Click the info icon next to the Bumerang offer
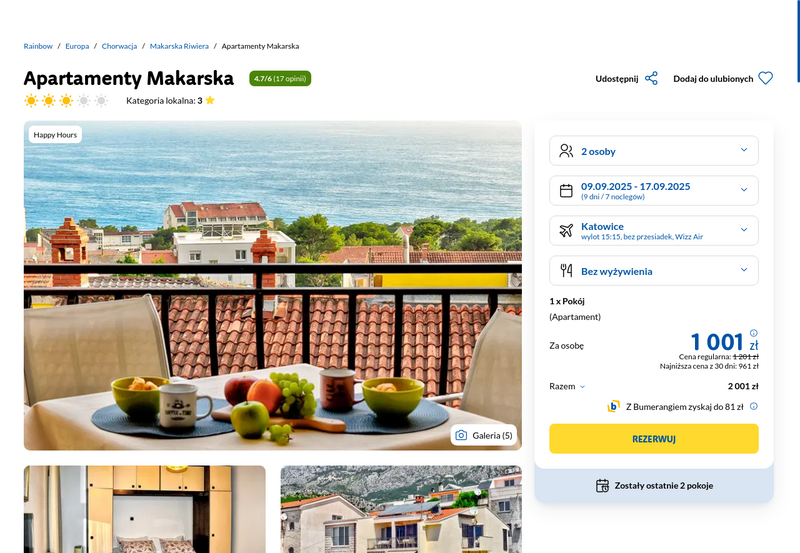The image size is (800, 553). point(754,407)
